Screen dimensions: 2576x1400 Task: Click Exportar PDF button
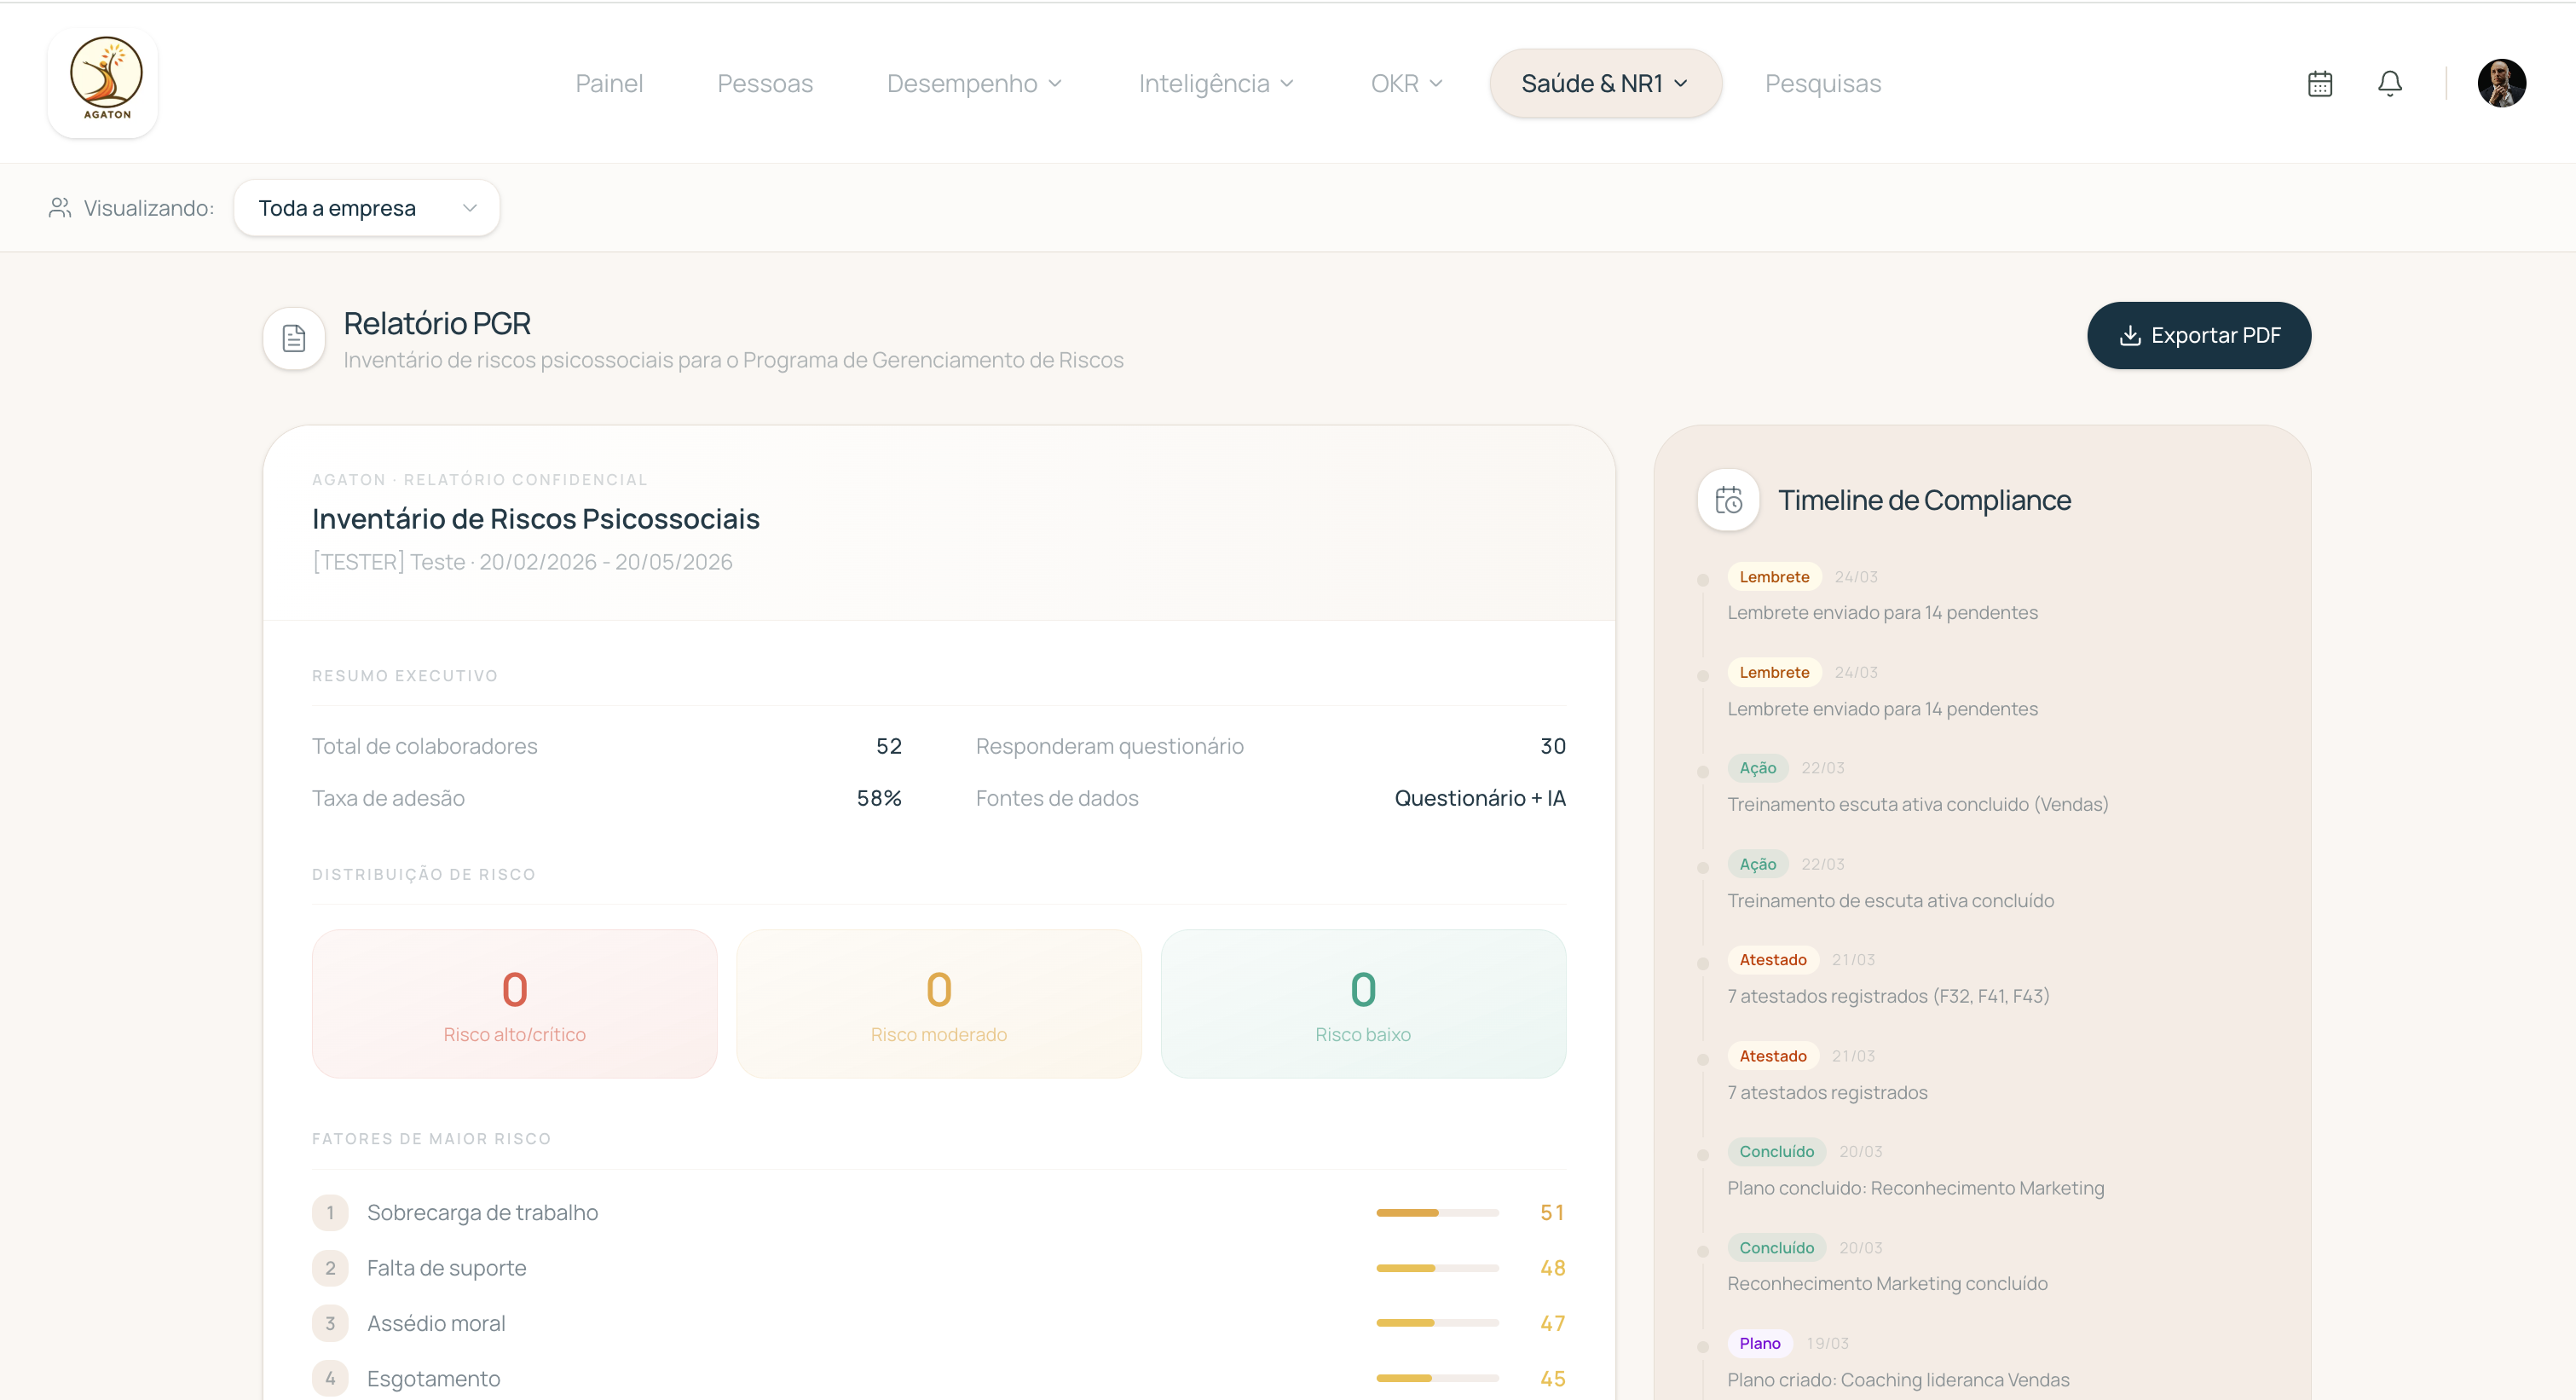2199,335
